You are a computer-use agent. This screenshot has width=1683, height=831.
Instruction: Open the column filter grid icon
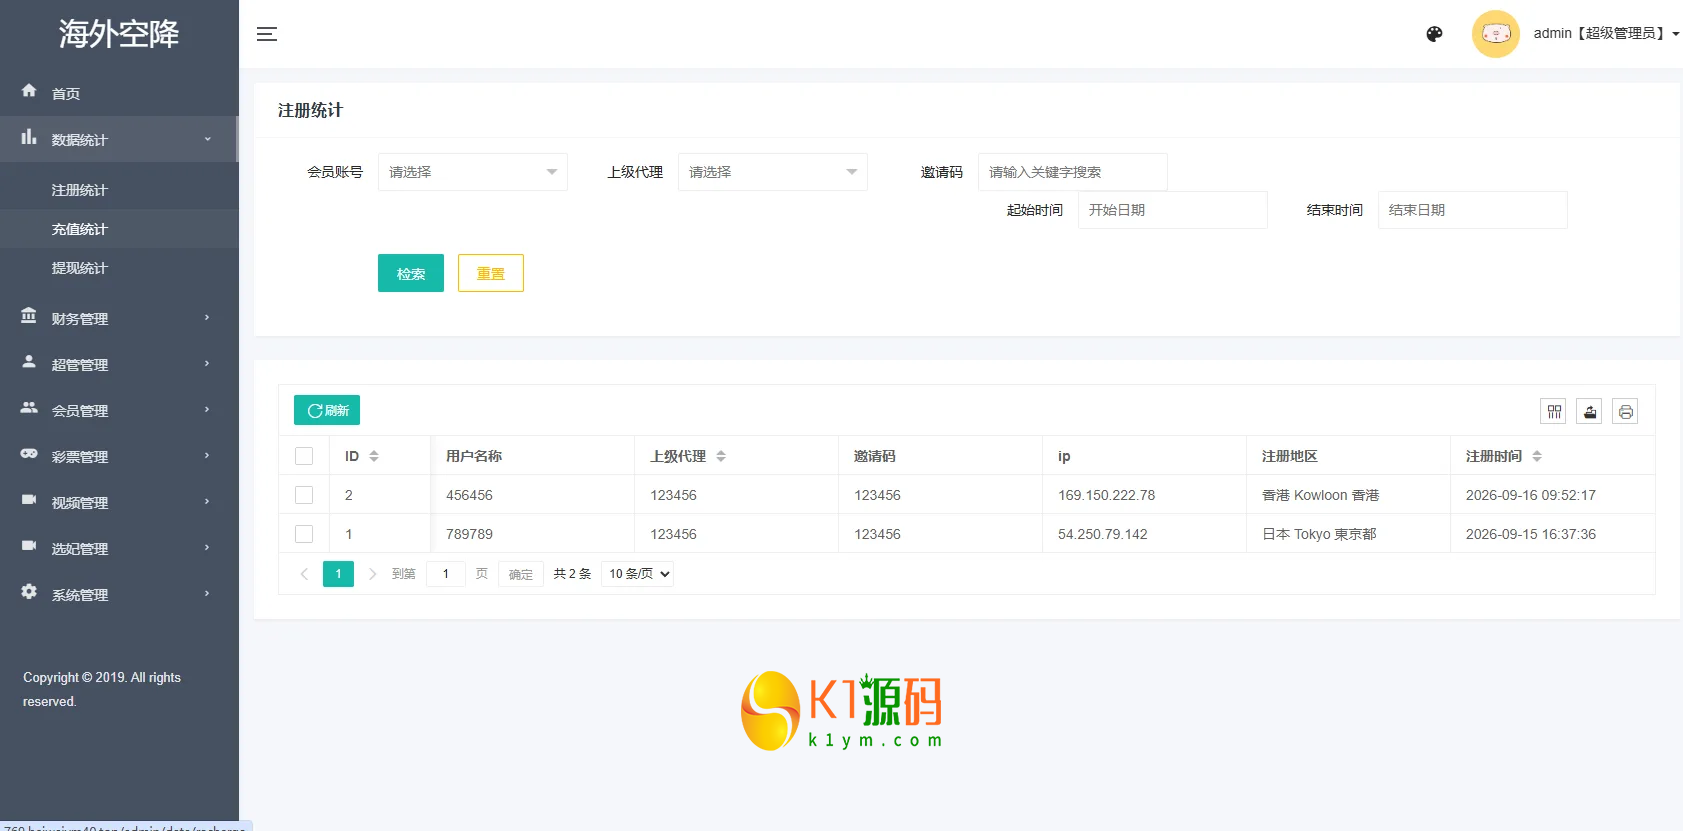(x=1554, y=411)
